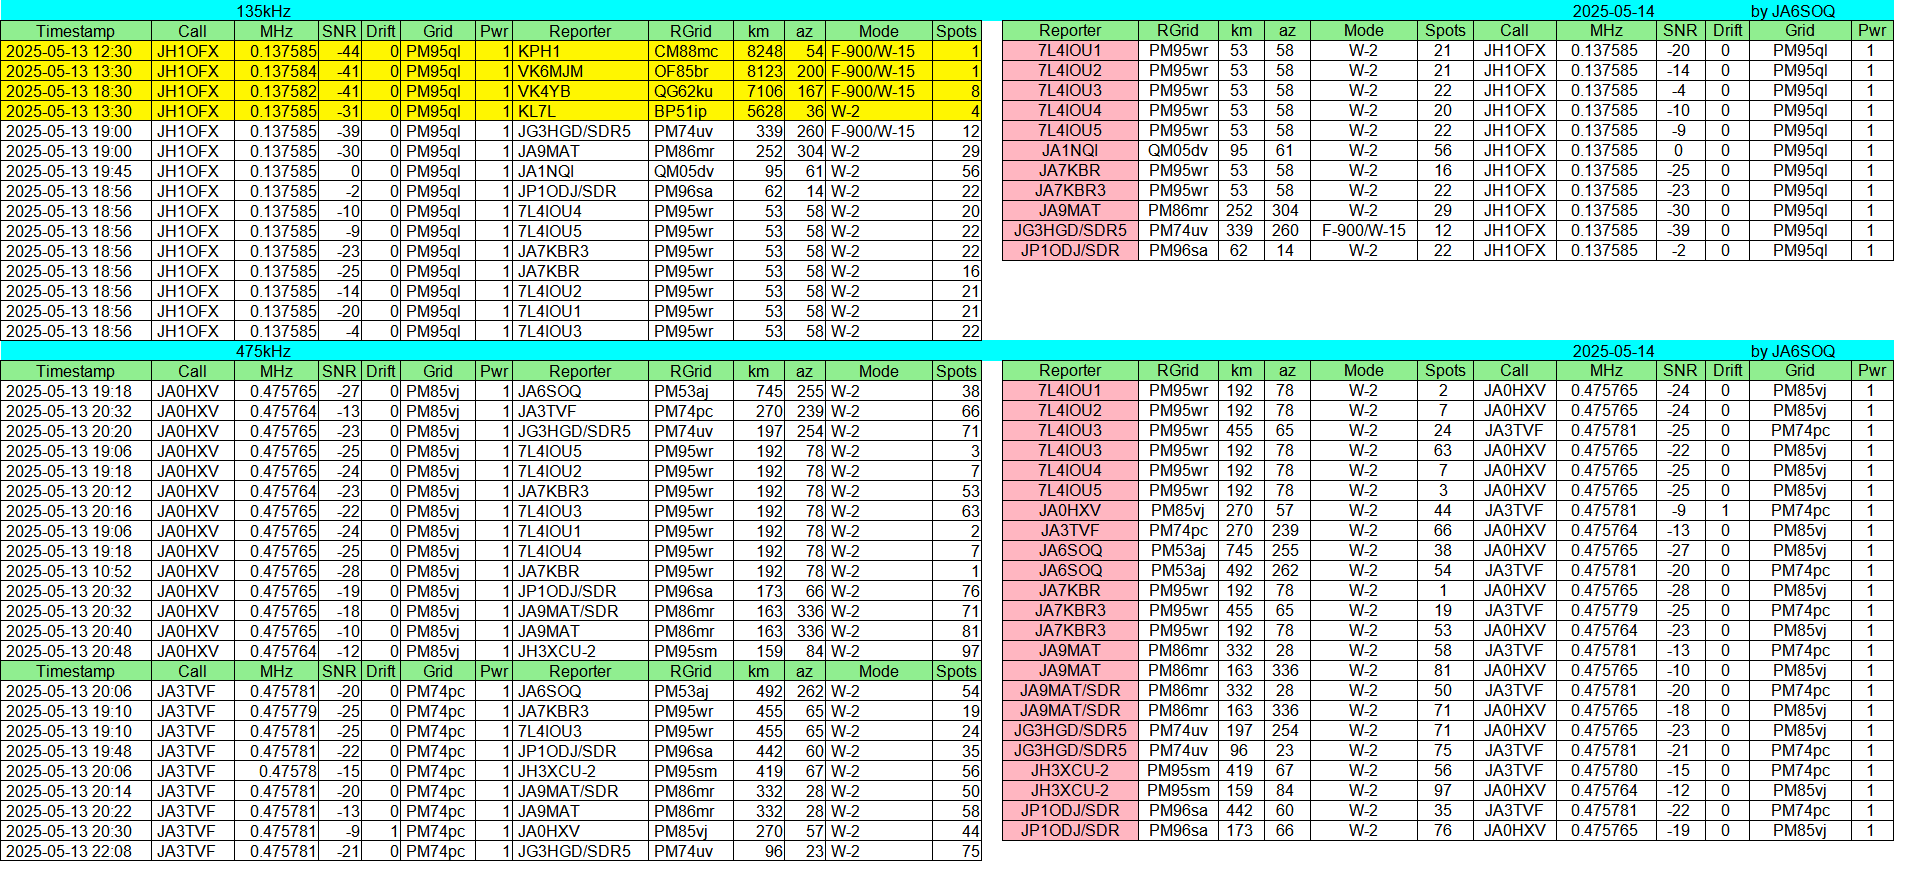Click the OF85br grid locator cell

pyautogui.click(x=690, y=71)
